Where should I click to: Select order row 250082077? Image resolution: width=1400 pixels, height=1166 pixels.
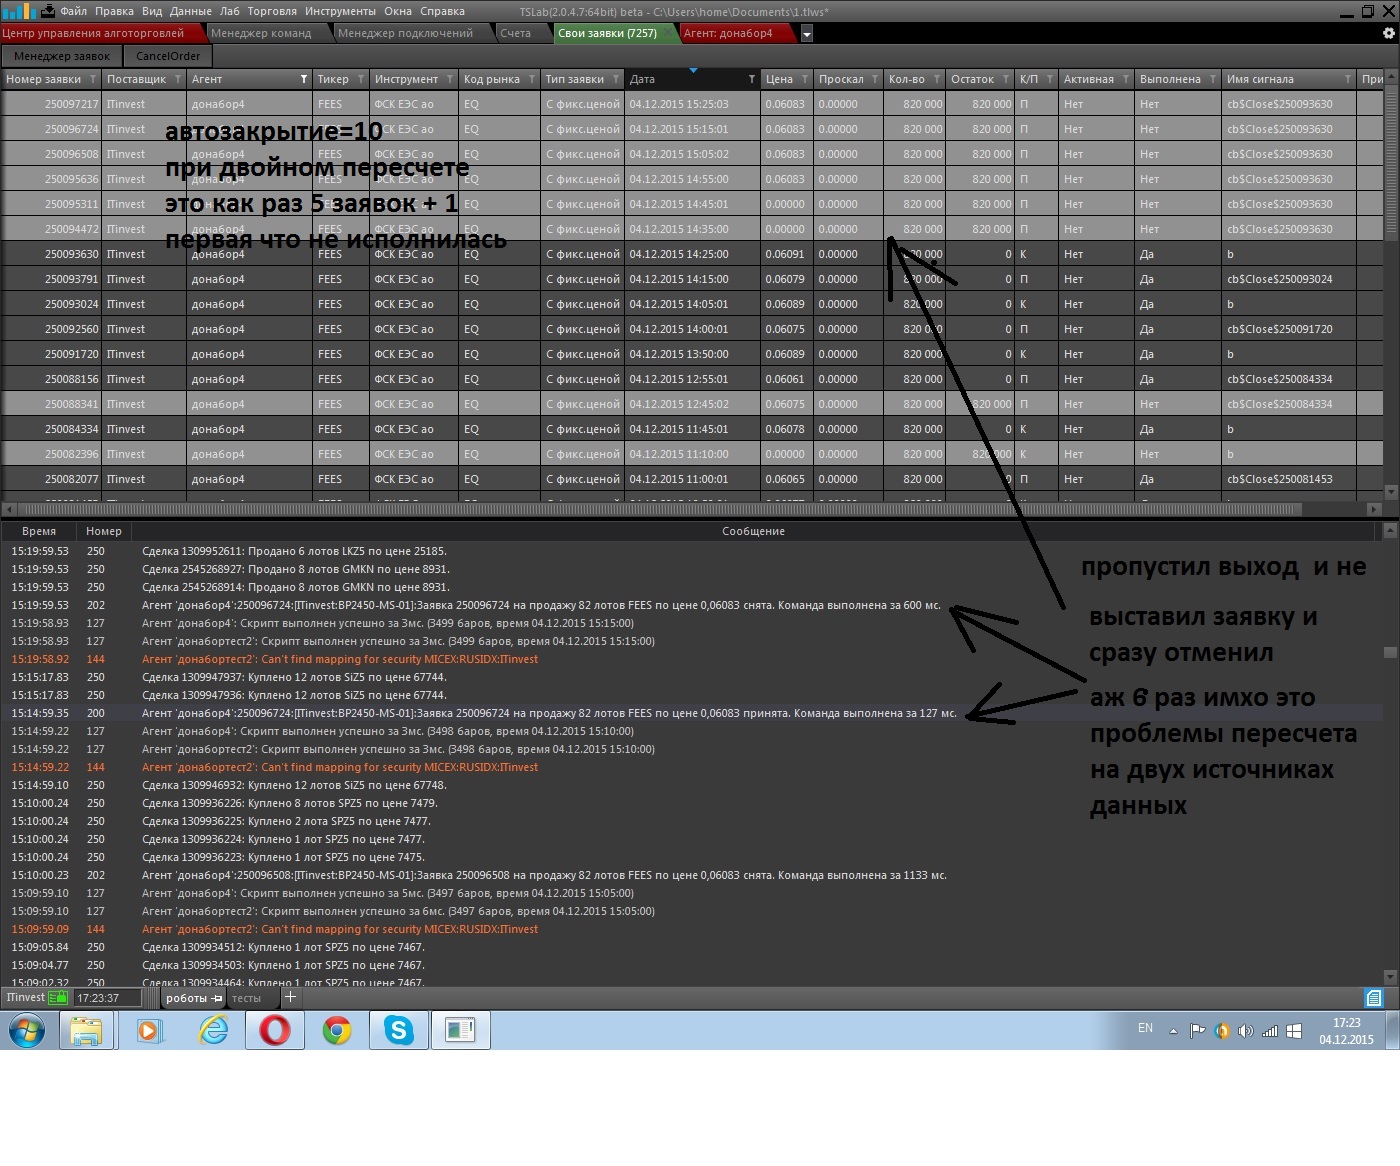(692, 479)
